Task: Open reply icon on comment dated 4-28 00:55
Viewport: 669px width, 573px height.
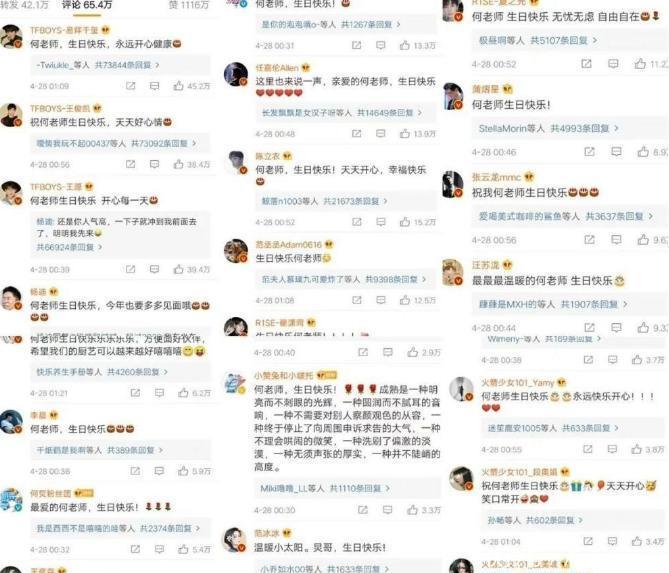Action: coord(612,449)
